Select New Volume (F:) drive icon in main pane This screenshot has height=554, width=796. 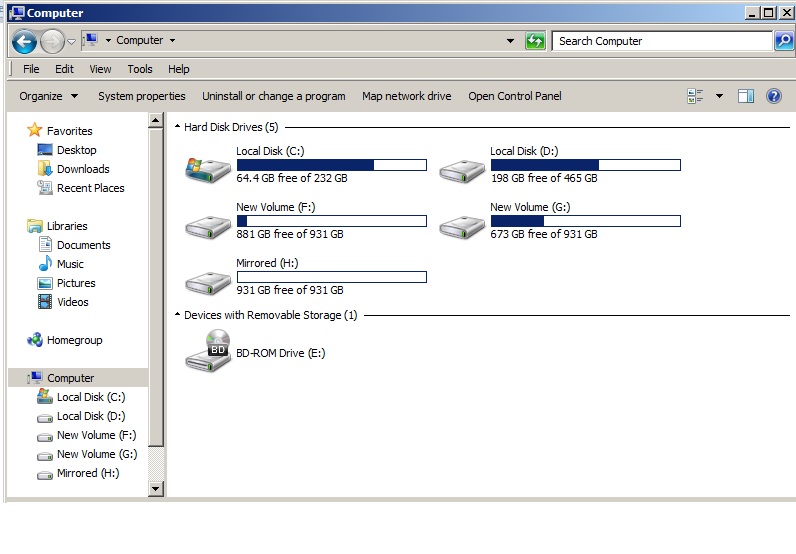point(207,226)
